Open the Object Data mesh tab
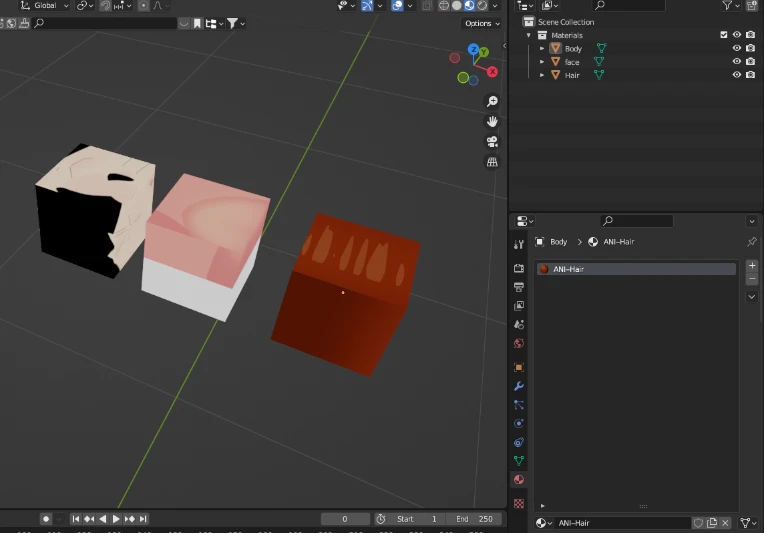 click(x=519, y=461)
